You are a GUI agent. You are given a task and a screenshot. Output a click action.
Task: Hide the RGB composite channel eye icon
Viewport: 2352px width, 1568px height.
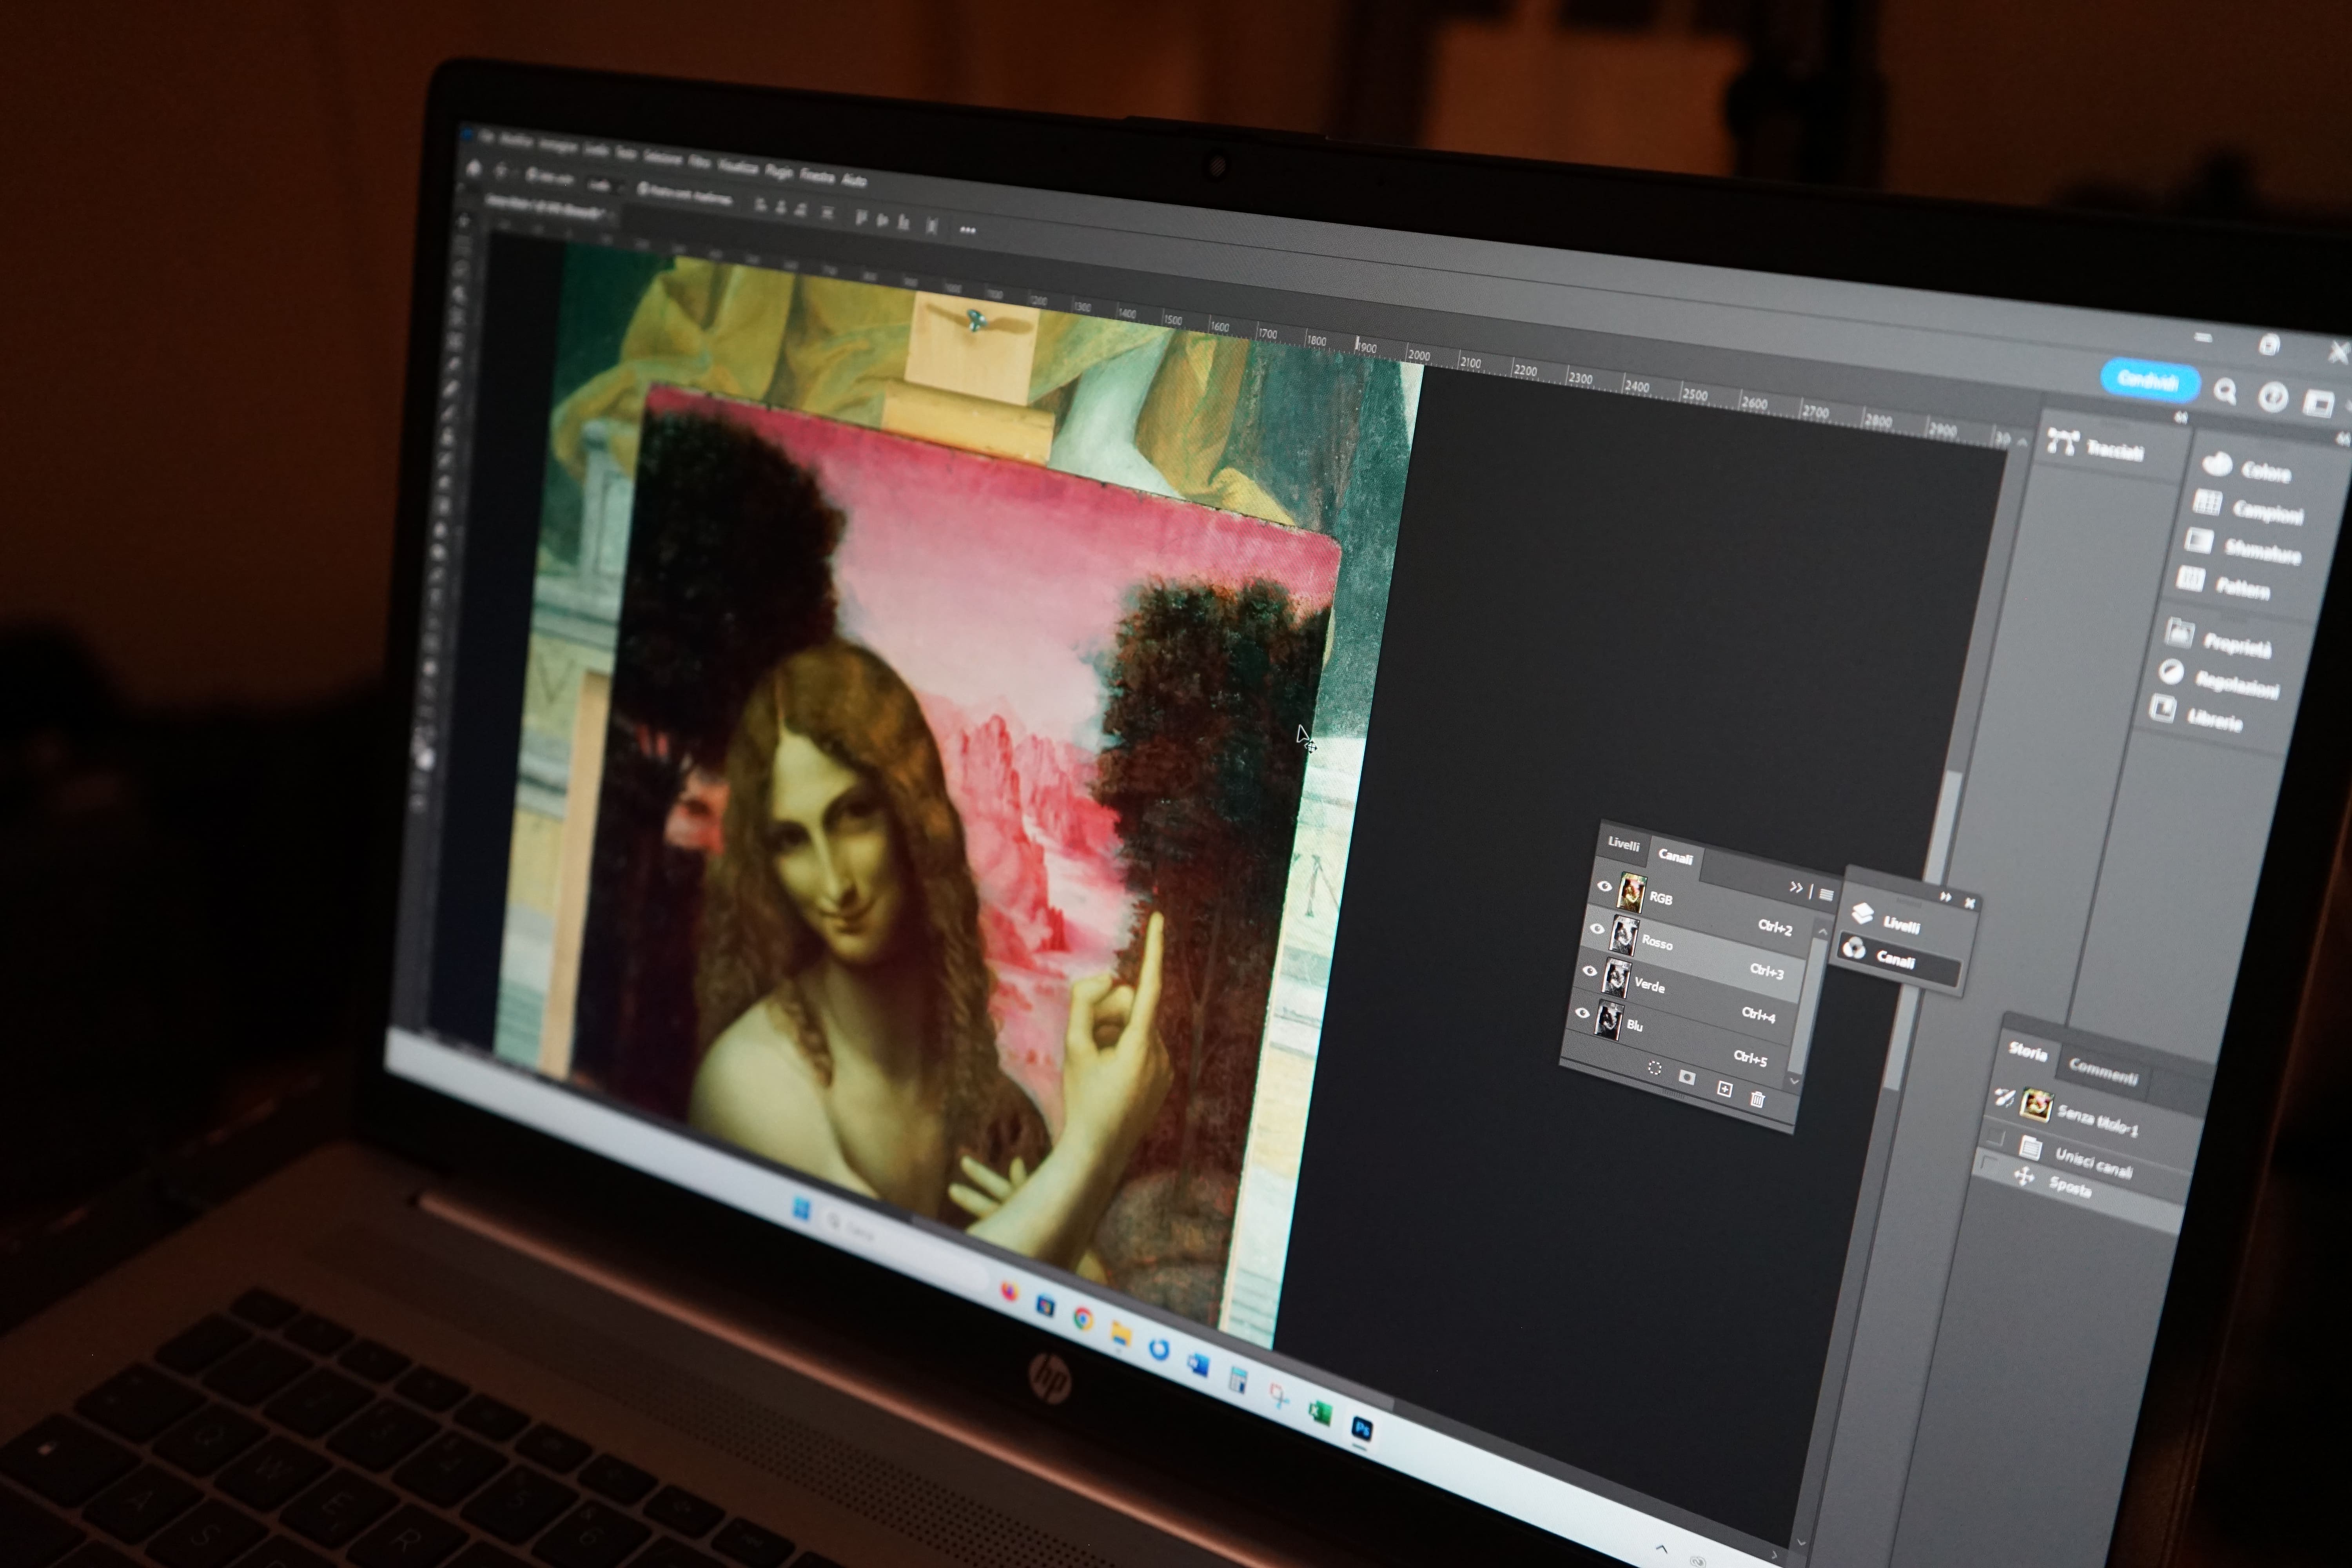(1605, 886)
